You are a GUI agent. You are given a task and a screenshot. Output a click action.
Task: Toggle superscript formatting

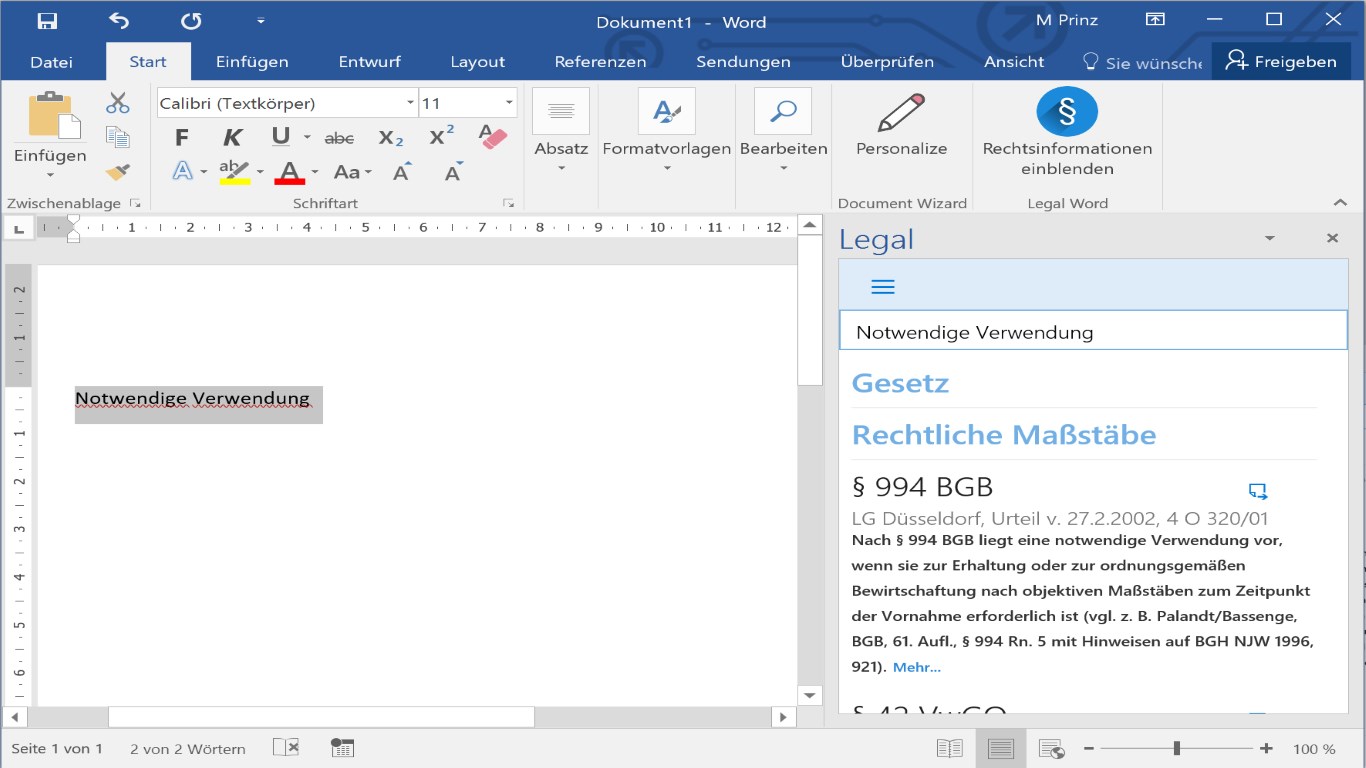(441, 137)
